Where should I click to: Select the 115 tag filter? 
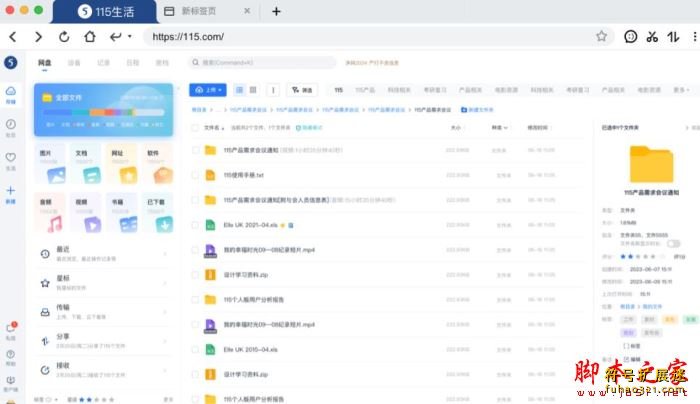tap(338, 90)
